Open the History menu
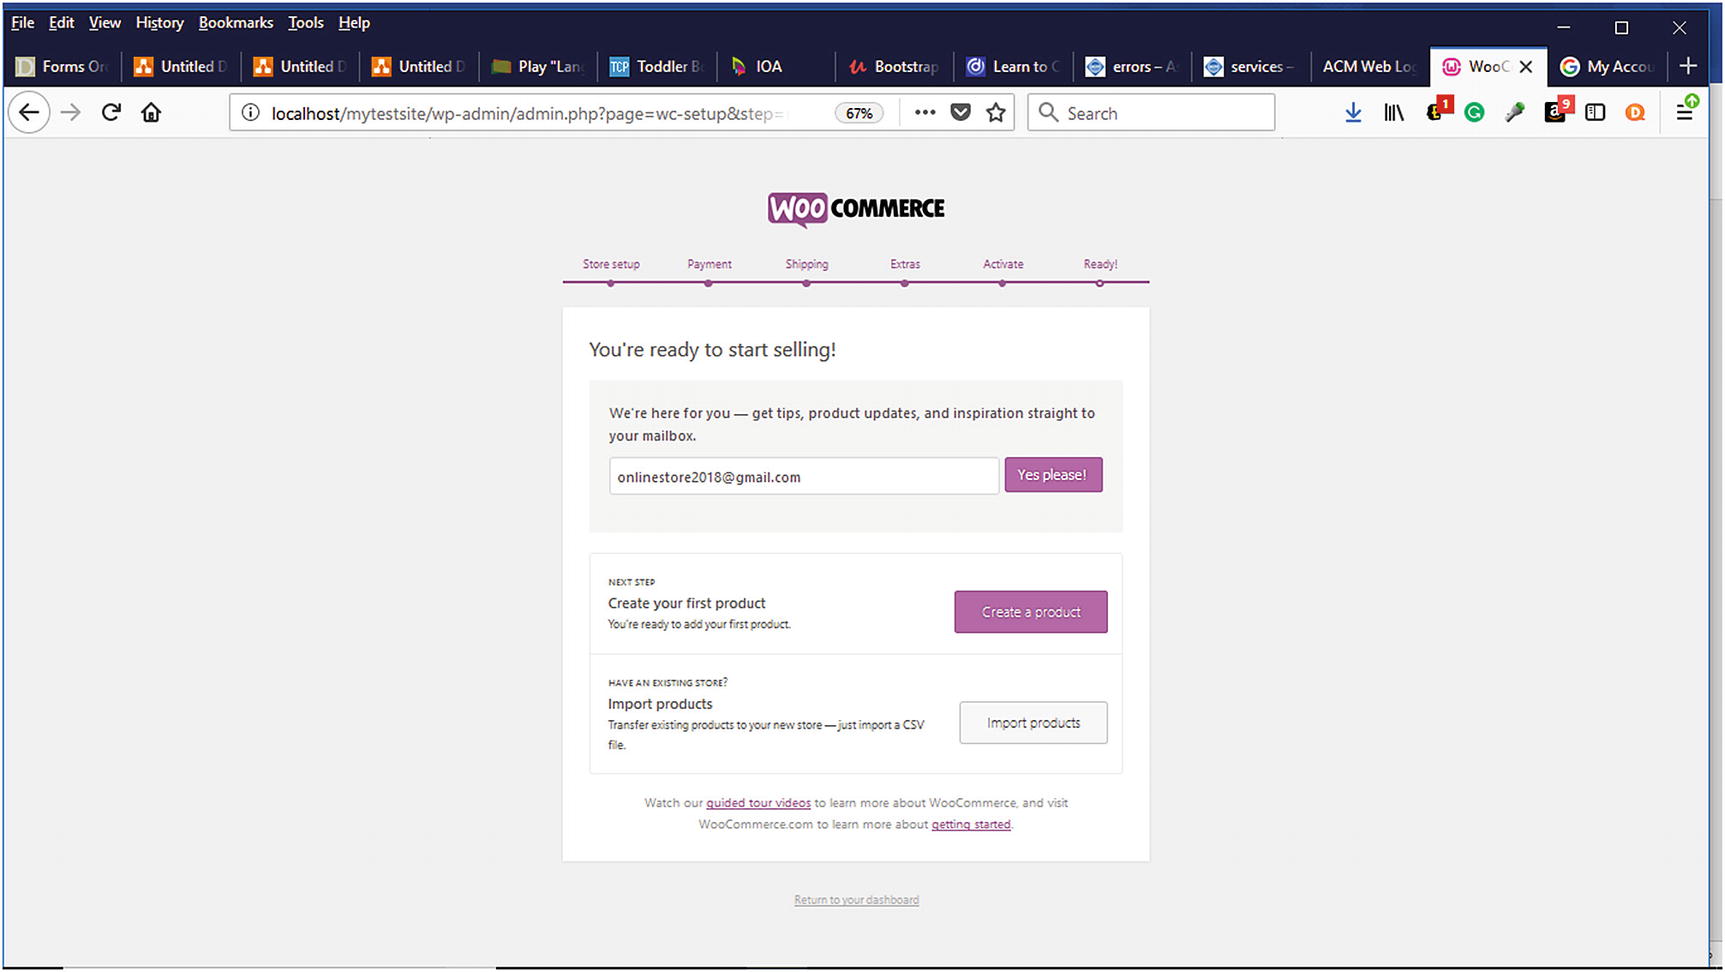1725x972 pixels. point(160,22)
